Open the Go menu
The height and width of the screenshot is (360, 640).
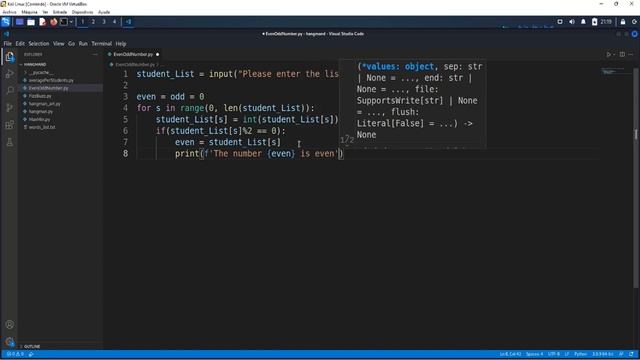(71, 44)
